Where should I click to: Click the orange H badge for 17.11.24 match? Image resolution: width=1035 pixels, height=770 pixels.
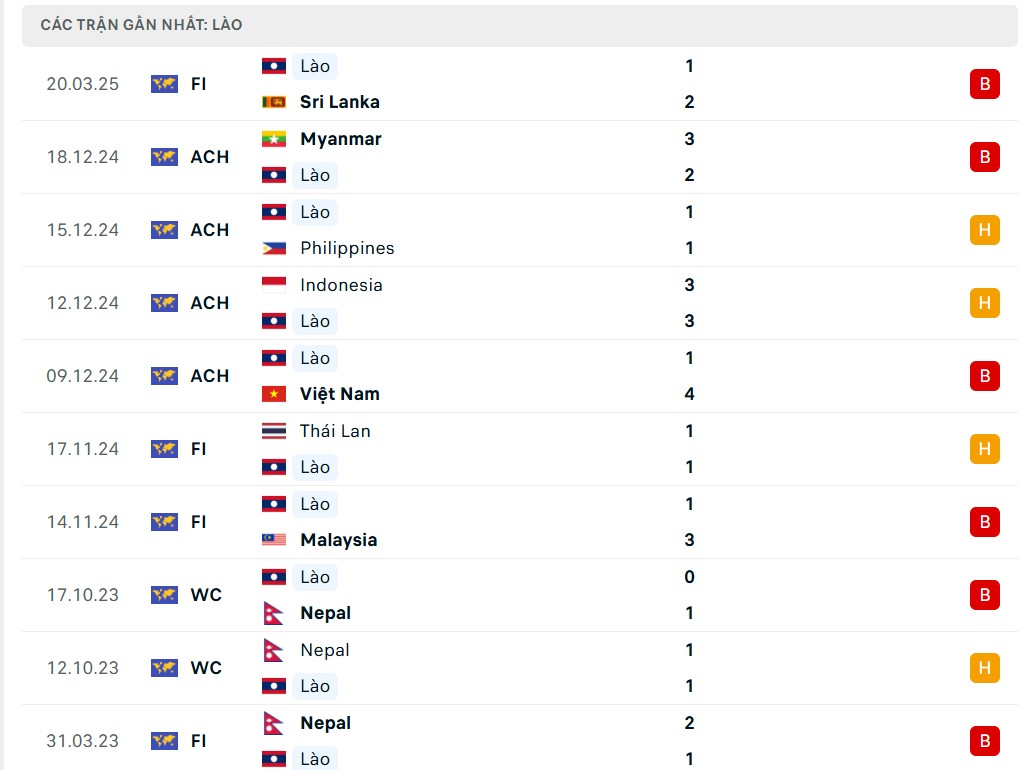click(x=984, y=449)
